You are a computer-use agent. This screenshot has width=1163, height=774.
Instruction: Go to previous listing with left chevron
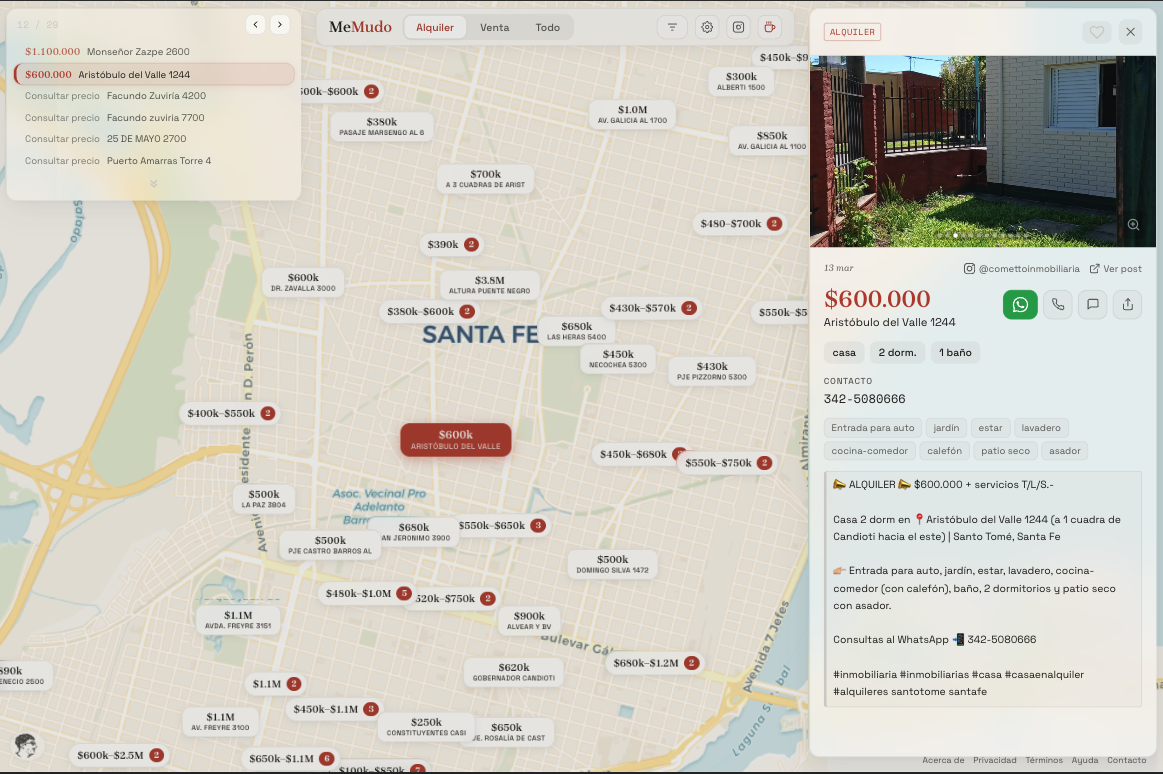pos(255,24)
